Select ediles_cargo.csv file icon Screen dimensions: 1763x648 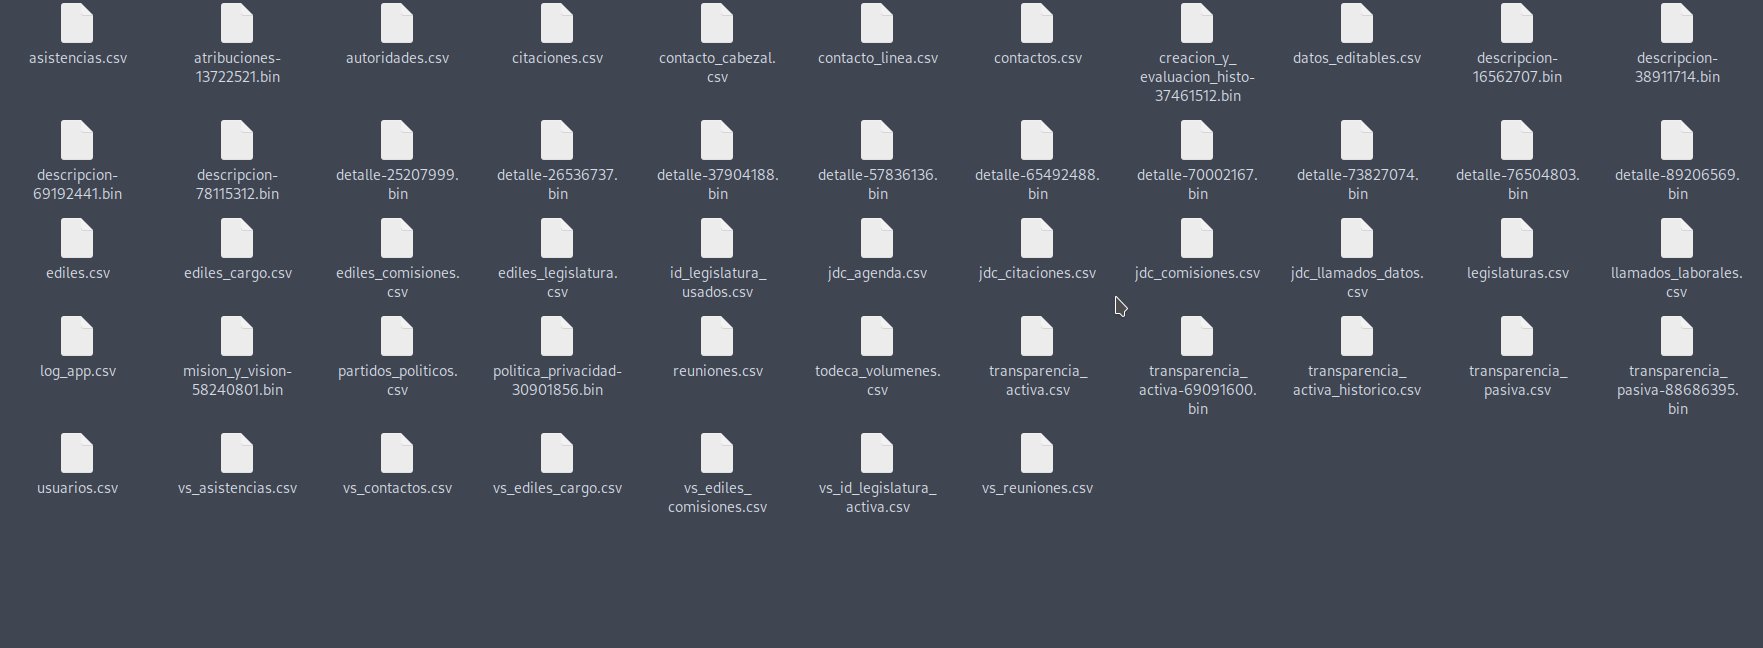237,239
